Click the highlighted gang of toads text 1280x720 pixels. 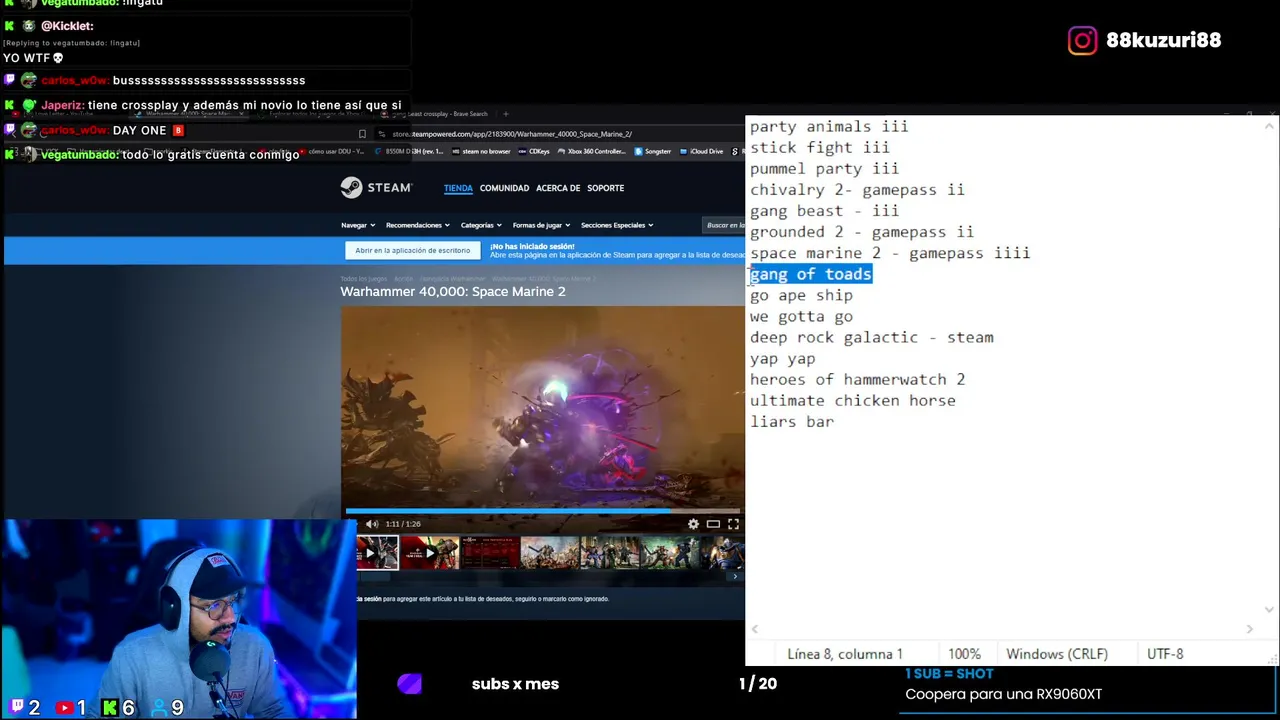[x=811, y=274]
